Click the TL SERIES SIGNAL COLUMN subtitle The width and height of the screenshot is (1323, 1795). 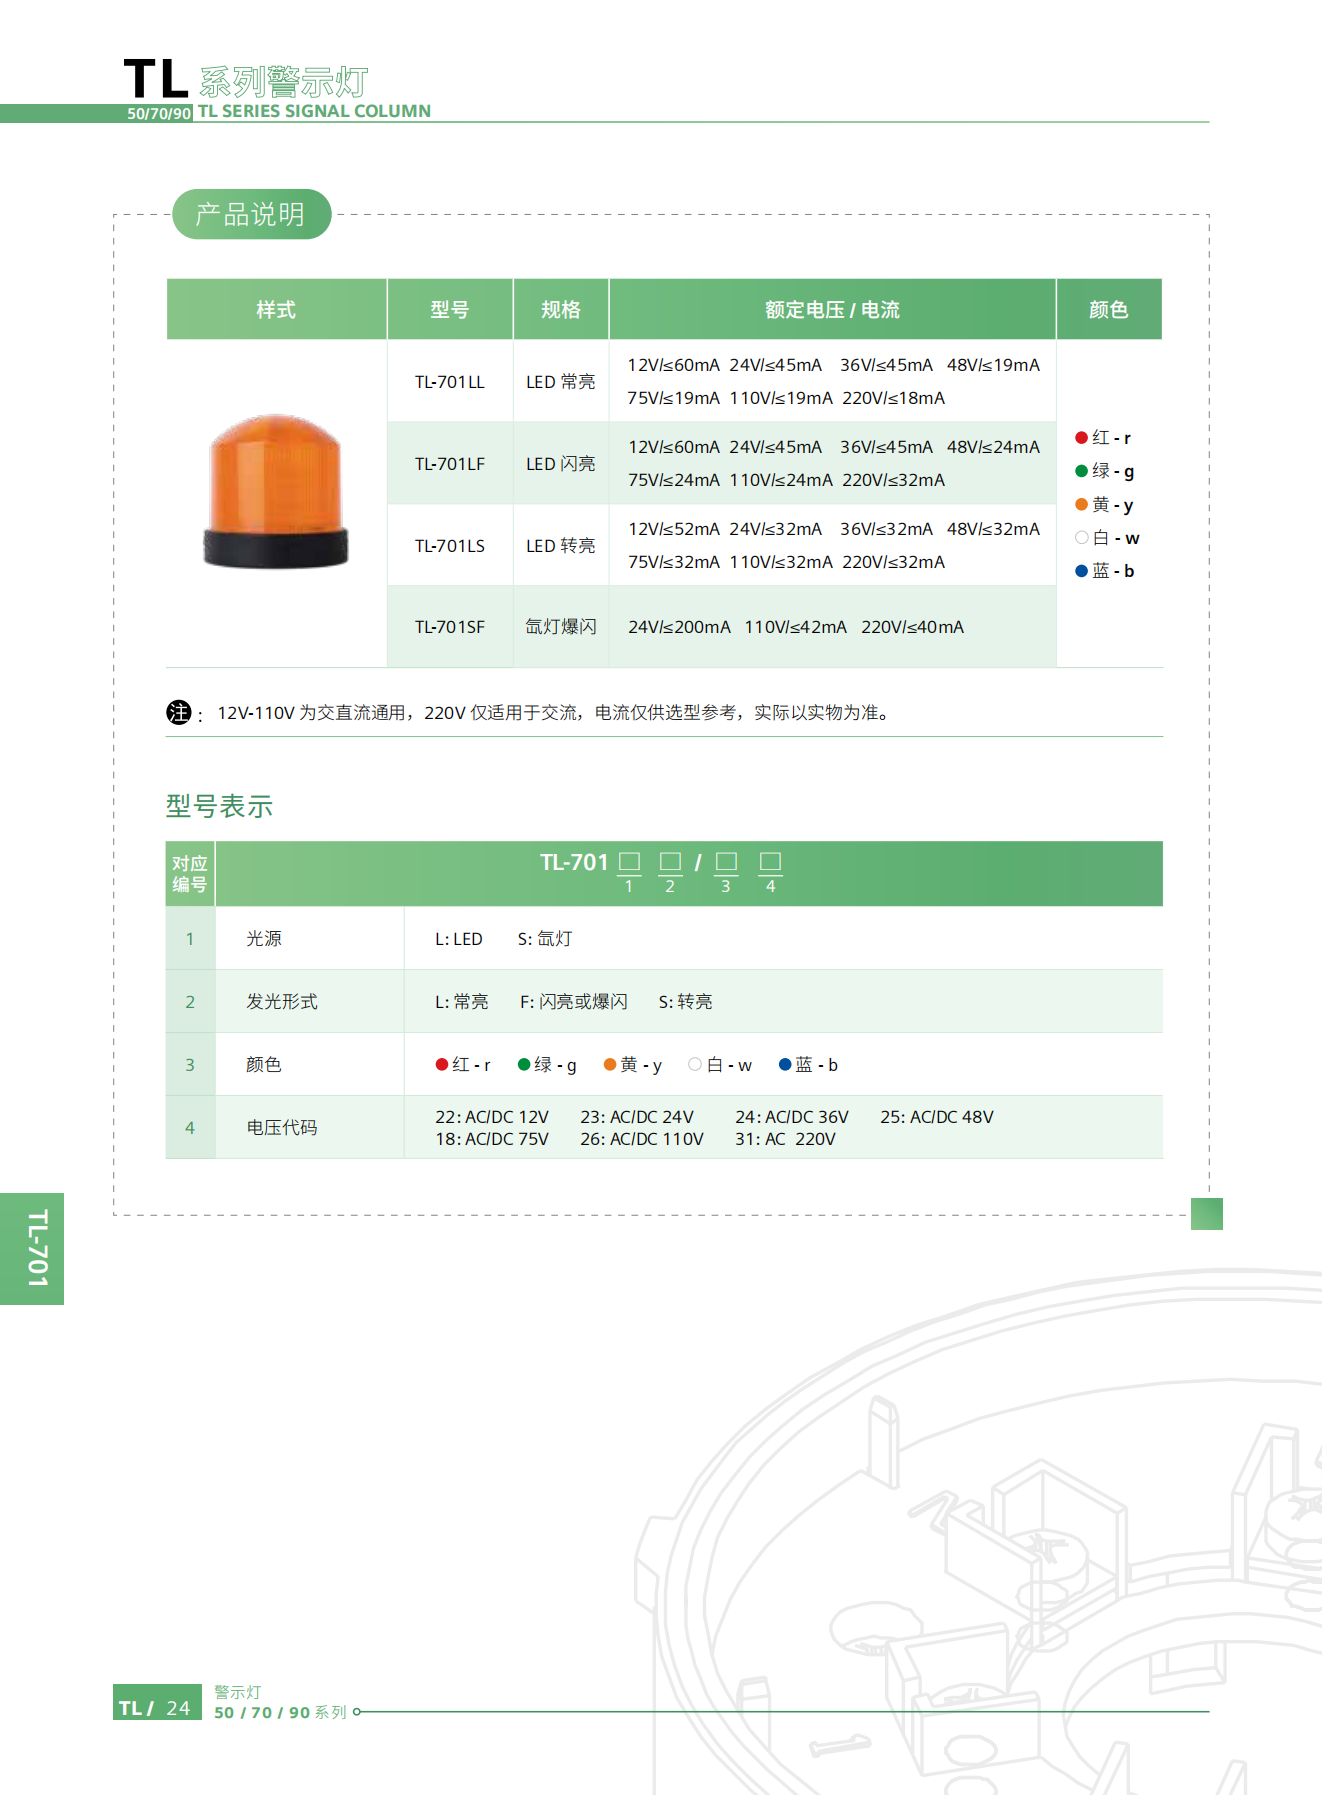[314, 111]
